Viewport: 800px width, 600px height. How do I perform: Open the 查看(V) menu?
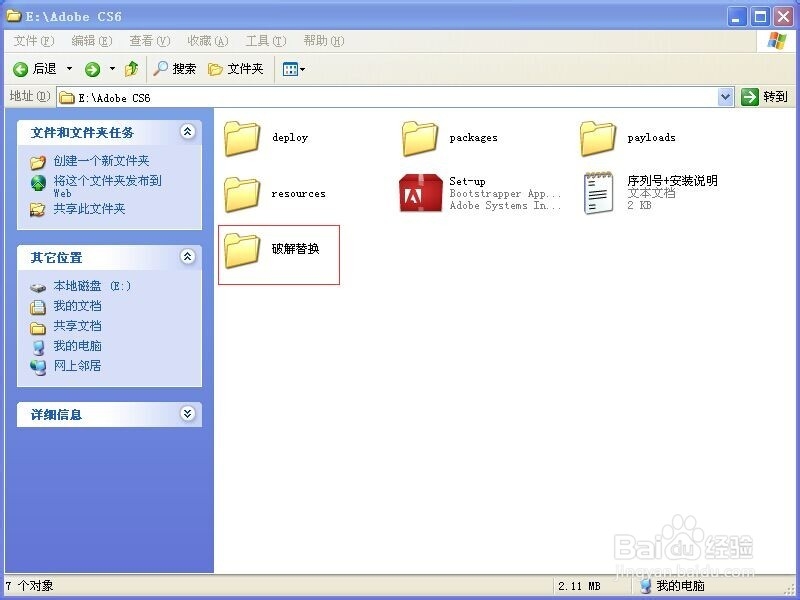(x=149, y=41)
